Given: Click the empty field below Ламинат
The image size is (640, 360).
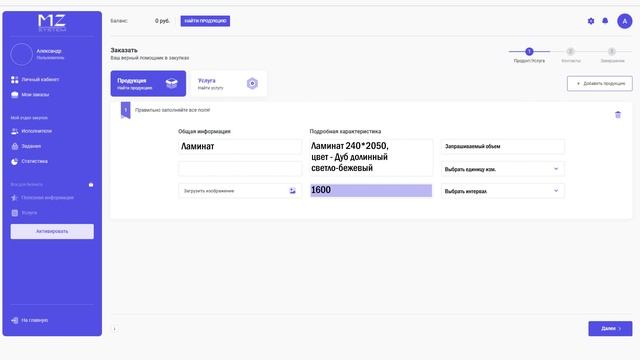Looking at the screenshot, I should point(240,169).
